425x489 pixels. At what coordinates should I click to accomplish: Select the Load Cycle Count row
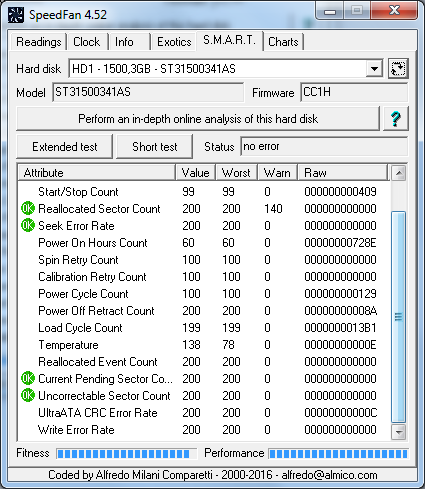pyautogui.click(x=204, y=328)
